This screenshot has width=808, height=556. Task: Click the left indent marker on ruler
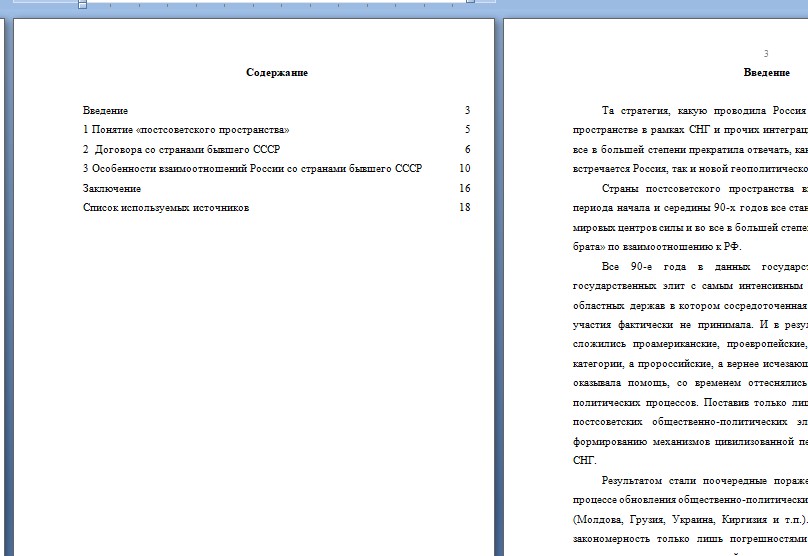point(82,4)
